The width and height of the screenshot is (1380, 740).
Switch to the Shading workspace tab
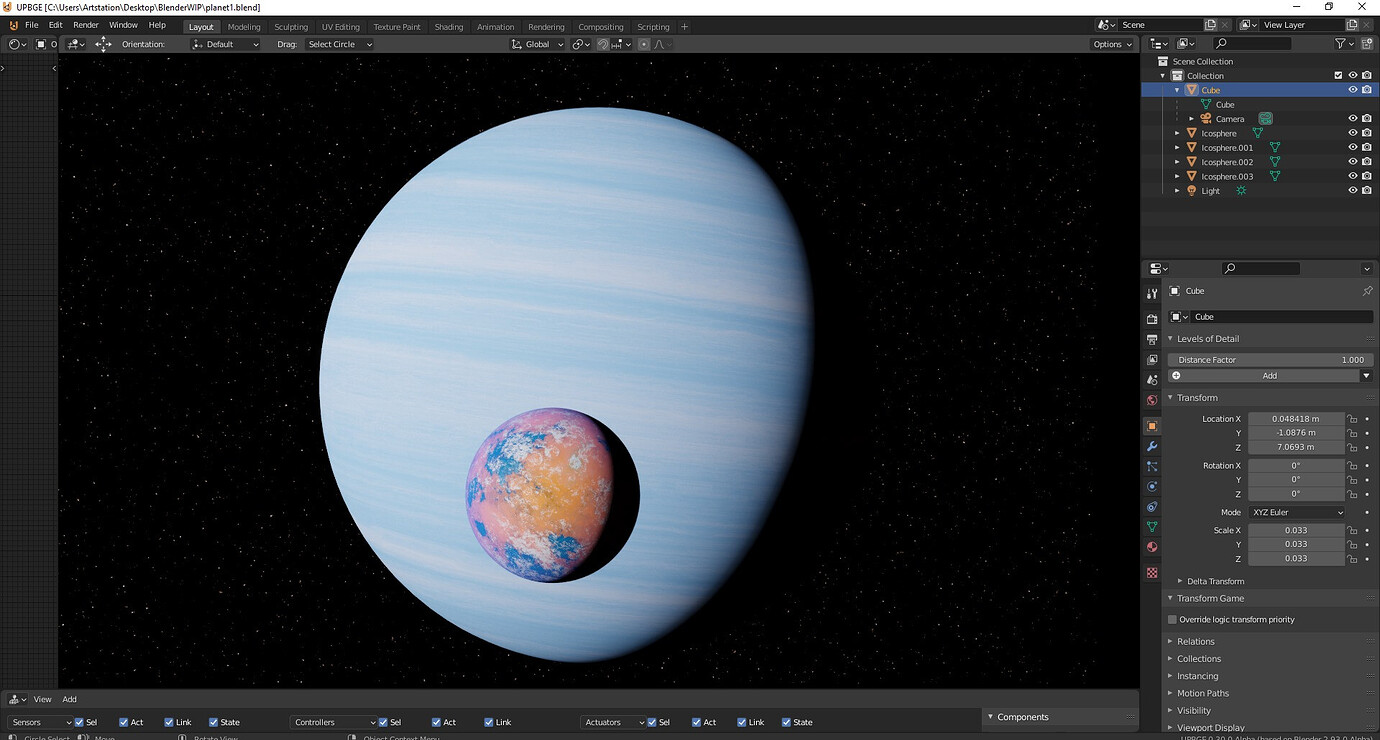(448, 27)
